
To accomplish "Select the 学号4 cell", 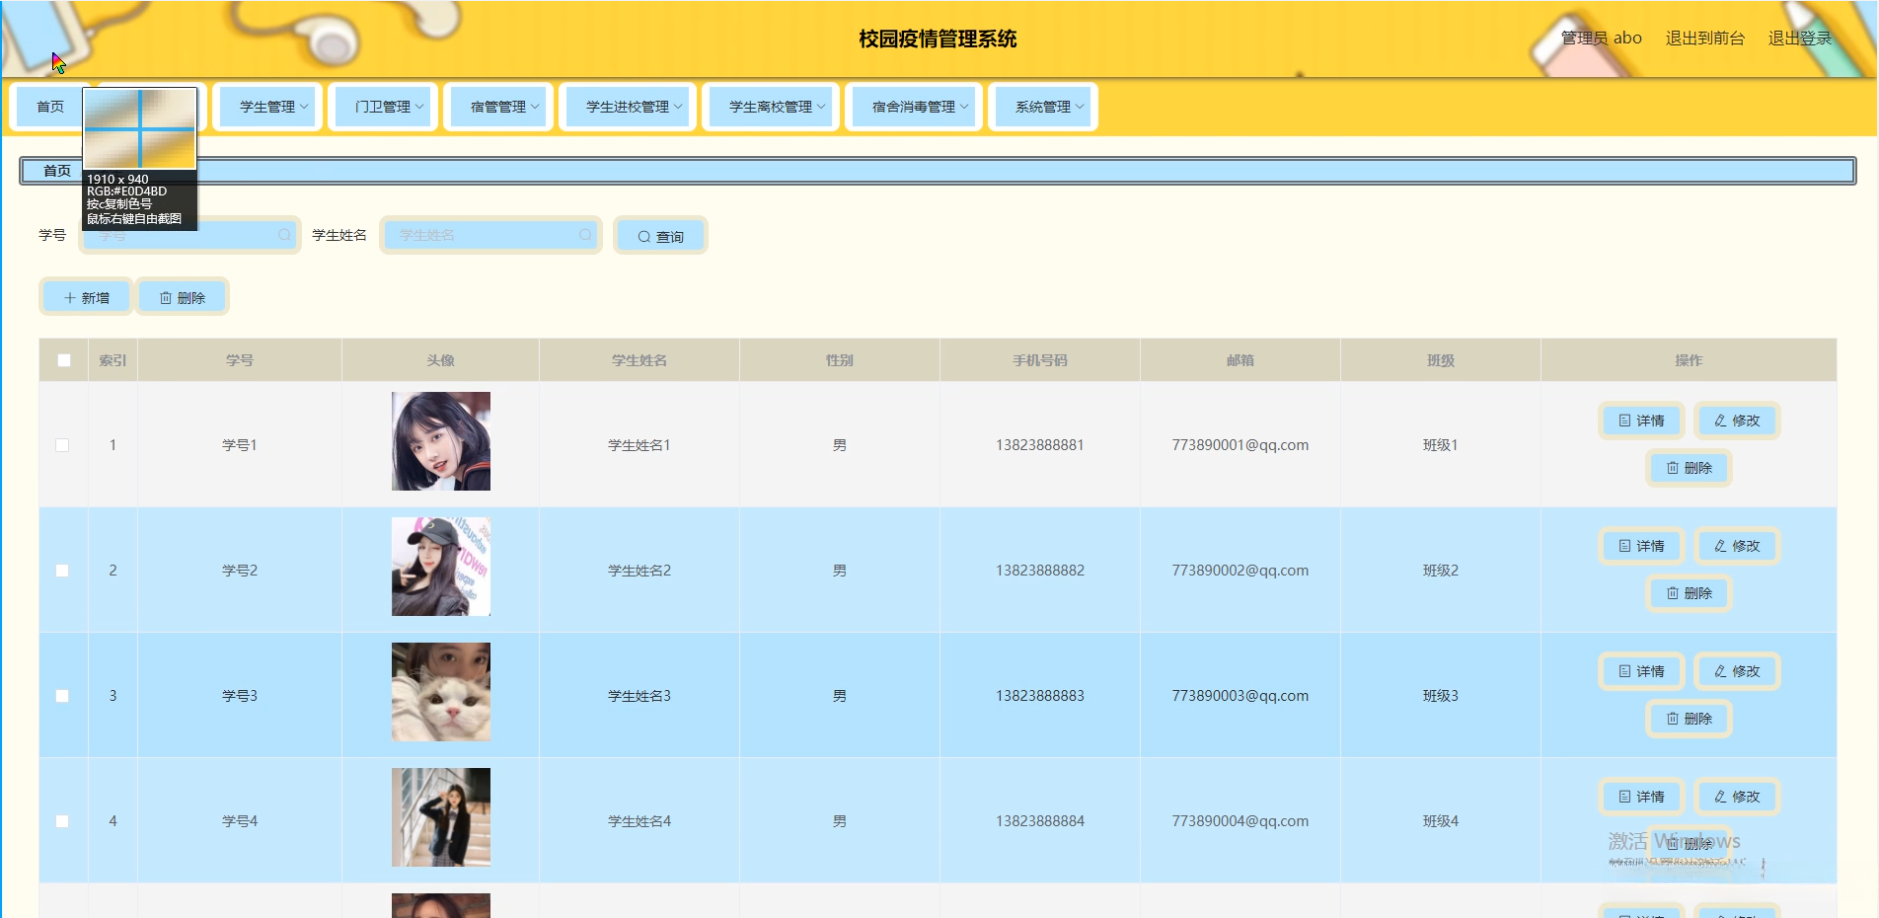I will [240, 821].
